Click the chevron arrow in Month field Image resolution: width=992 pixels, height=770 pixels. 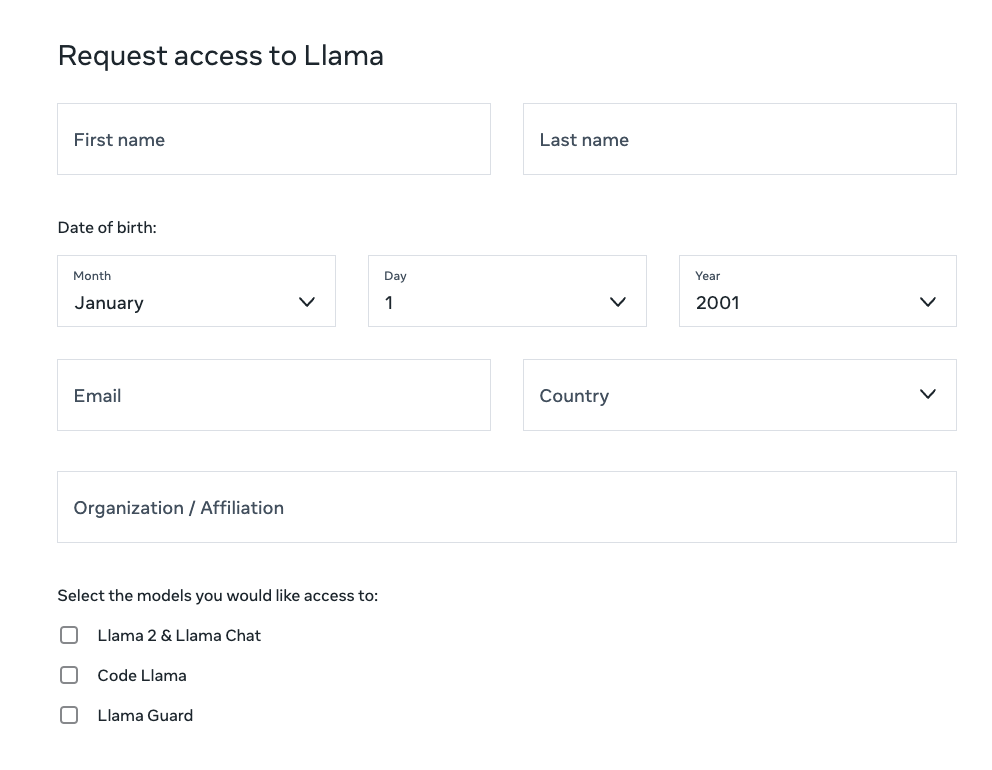tap(307, 302)
